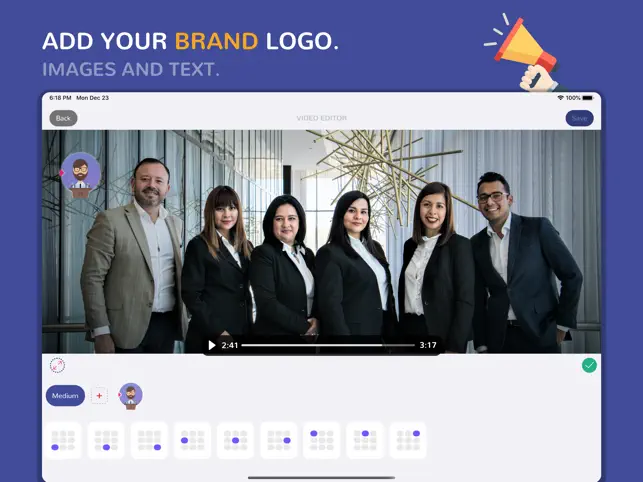Click the avatar logo overlay on video

80,175
